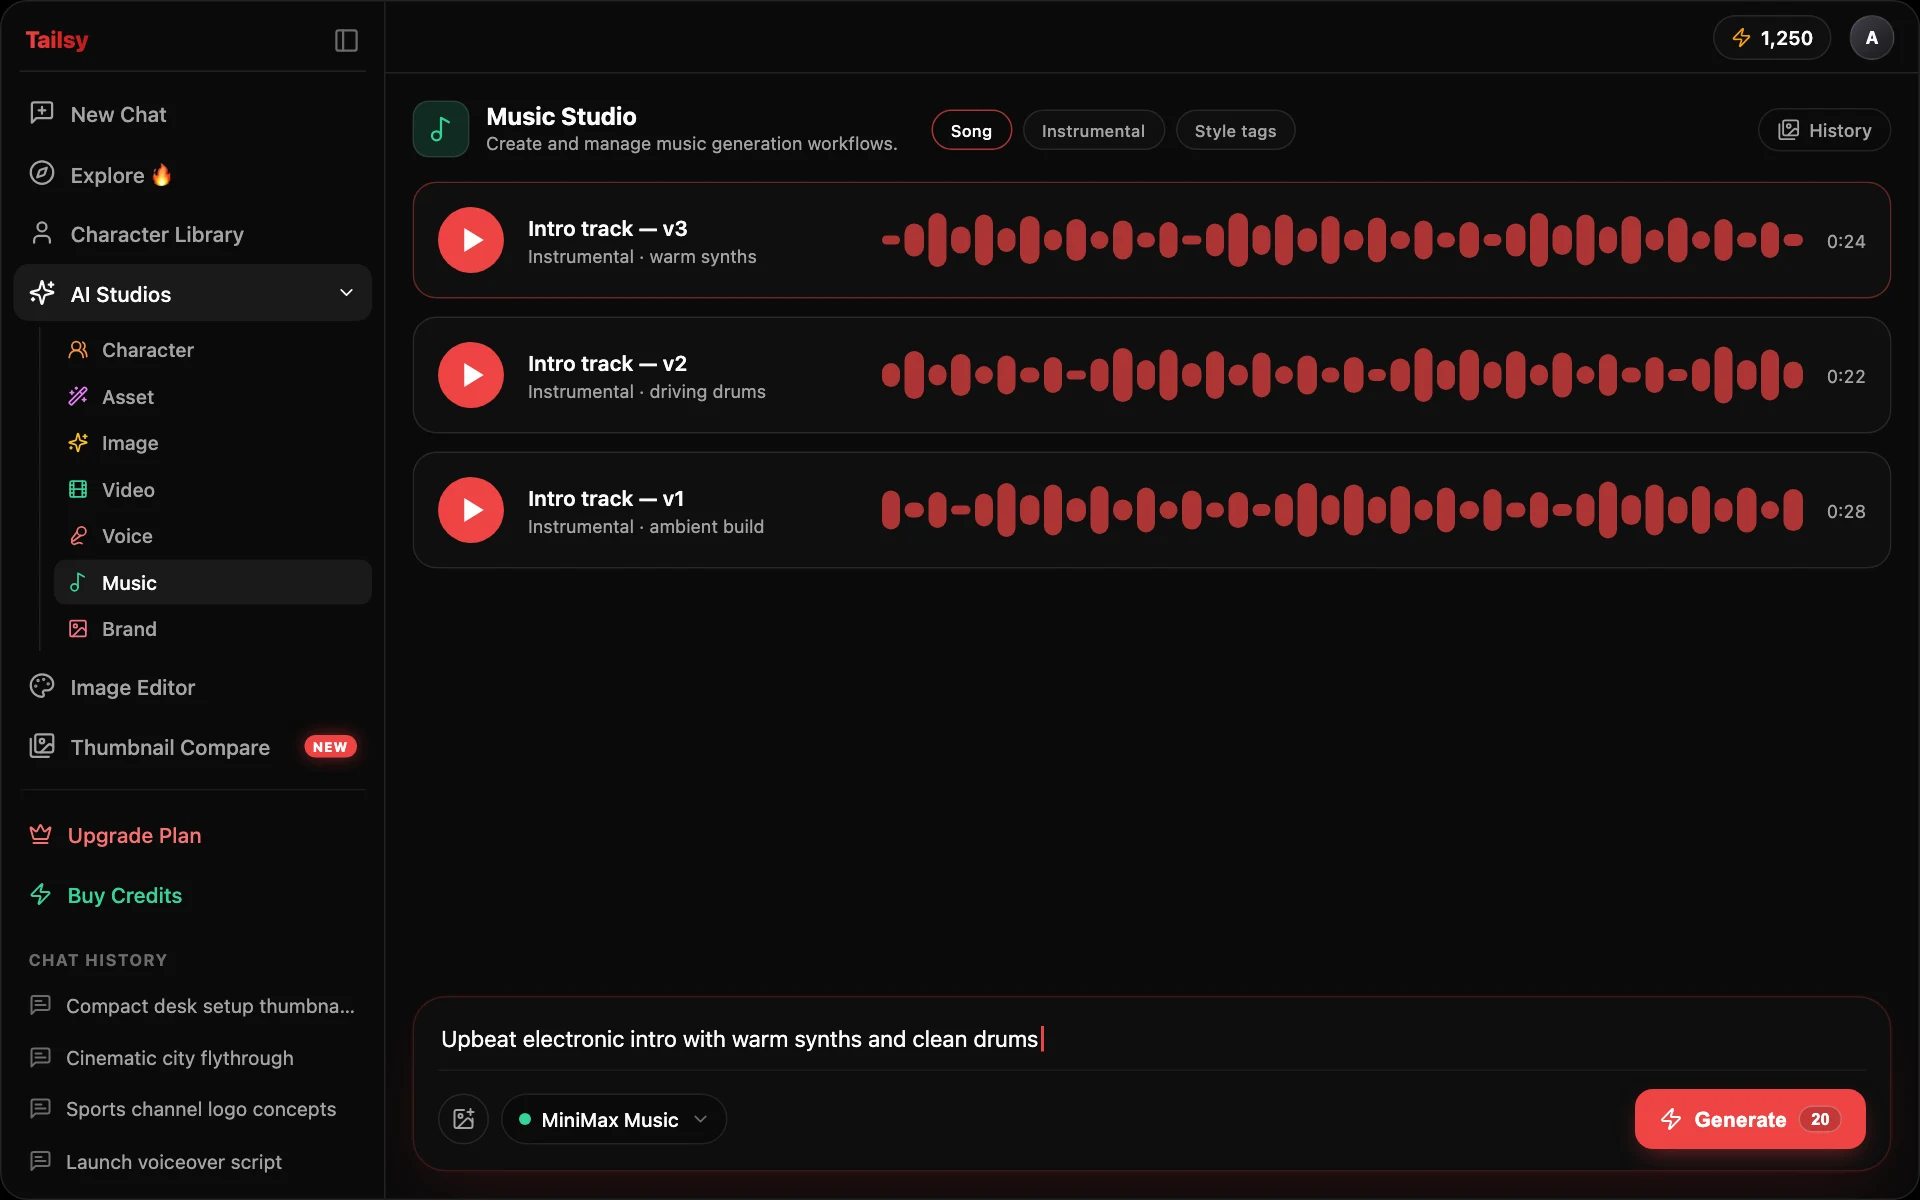Click the Video film icon
This screenshot has height=1200, width=1920.
[78, 489]
